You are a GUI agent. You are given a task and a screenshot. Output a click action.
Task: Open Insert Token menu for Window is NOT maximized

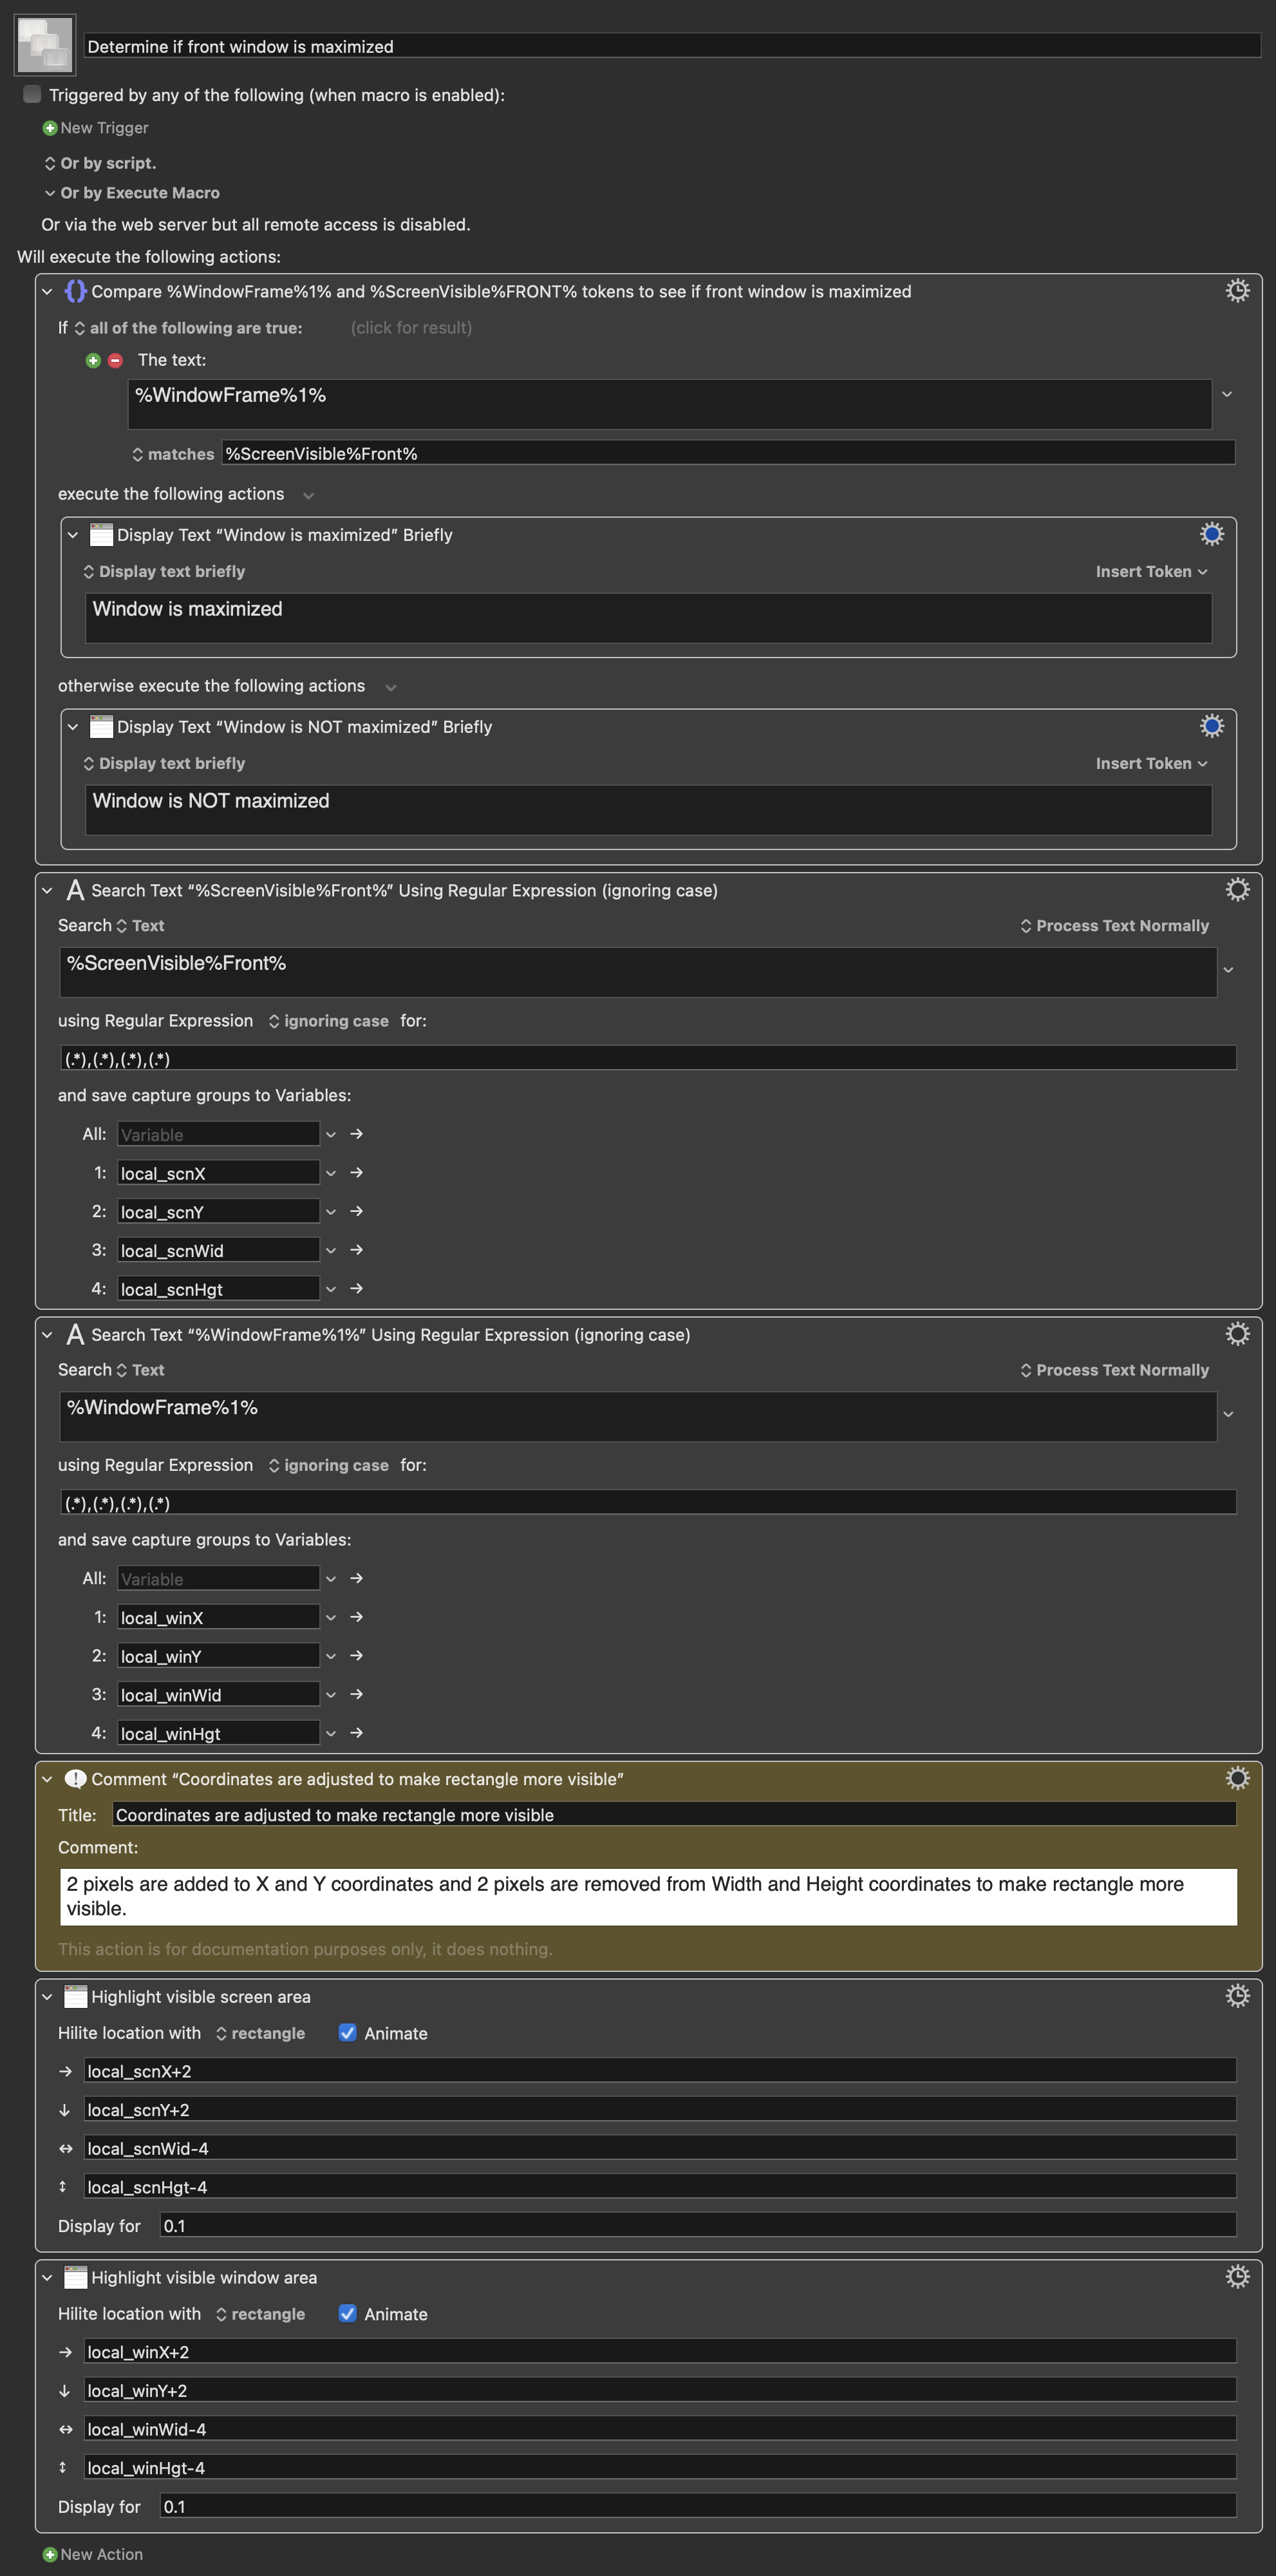pyautogui.click(x=1151, y=763)
